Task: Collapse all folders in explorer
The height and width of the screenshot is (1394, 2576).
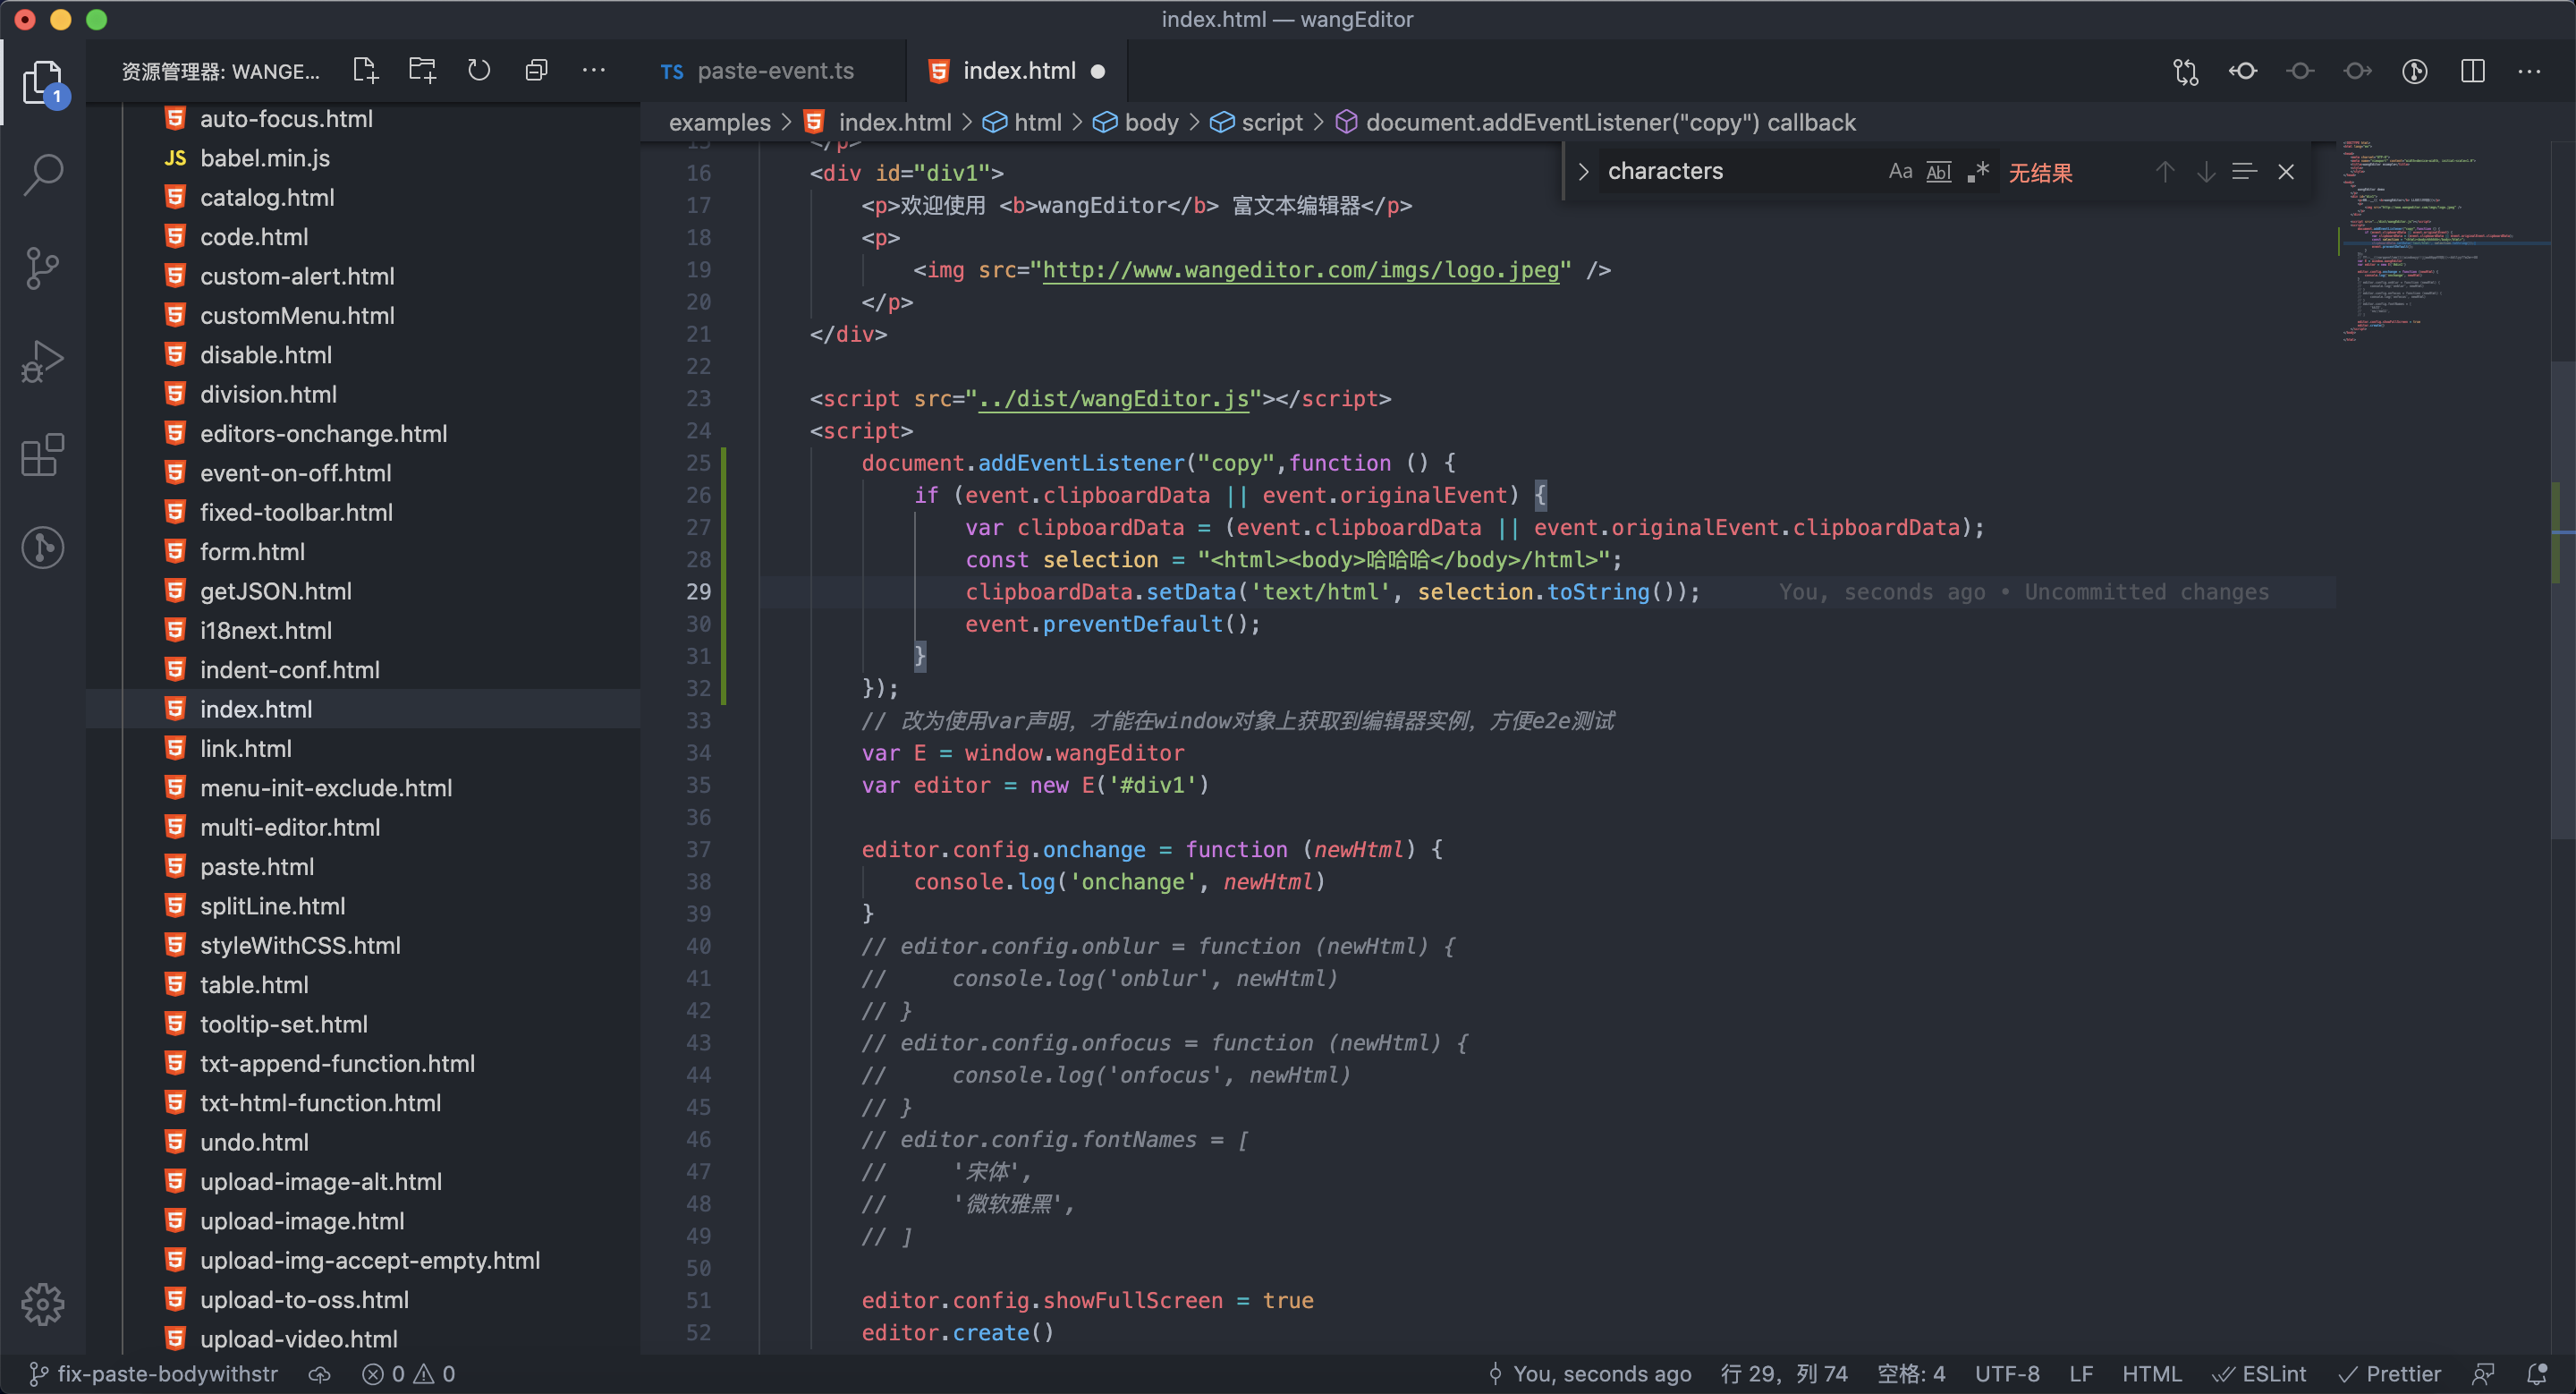Action: pos(536,70)
